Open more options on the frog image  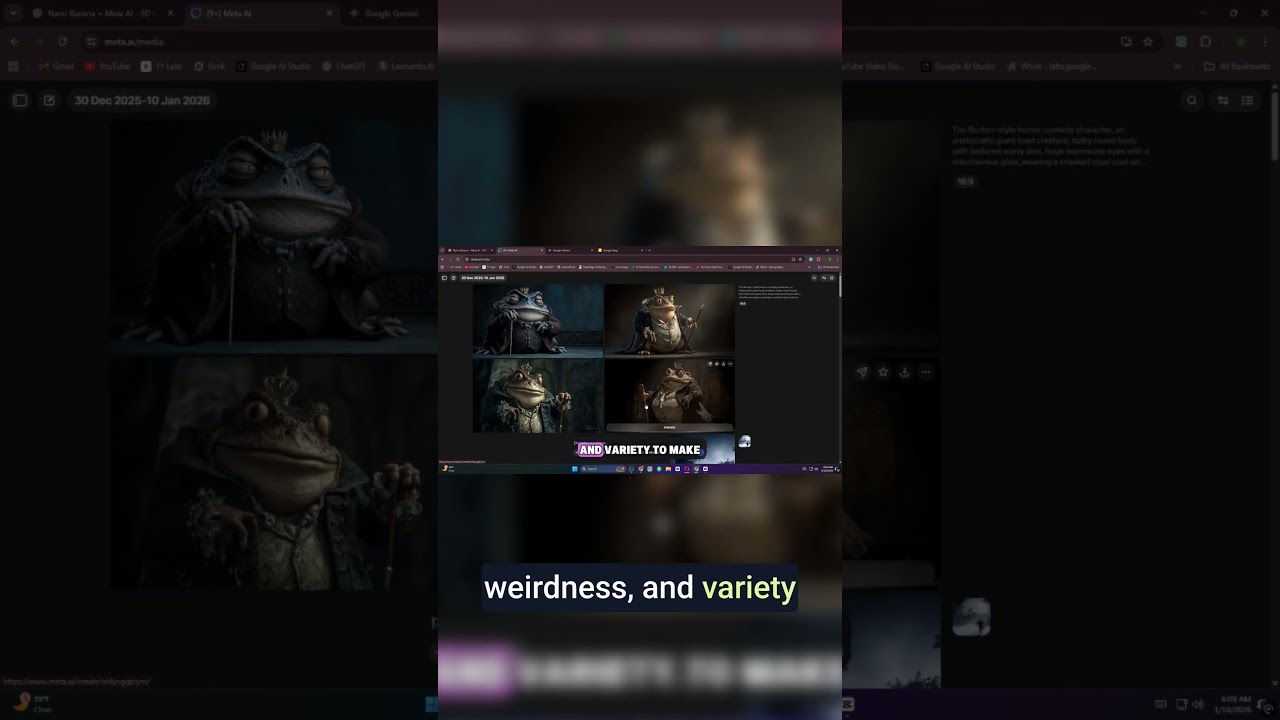(927, 372)
